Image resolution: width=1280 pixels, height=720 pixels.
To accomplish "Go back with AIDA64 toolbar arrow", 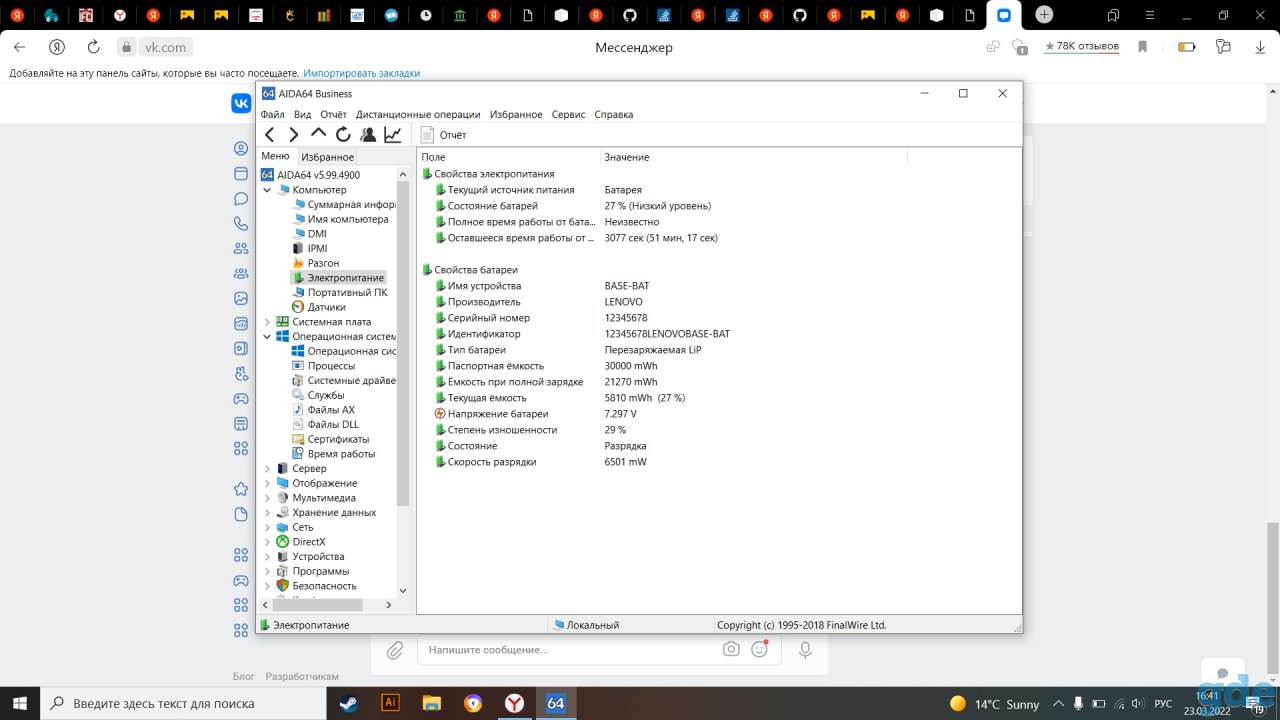I will tap(270, 135).
